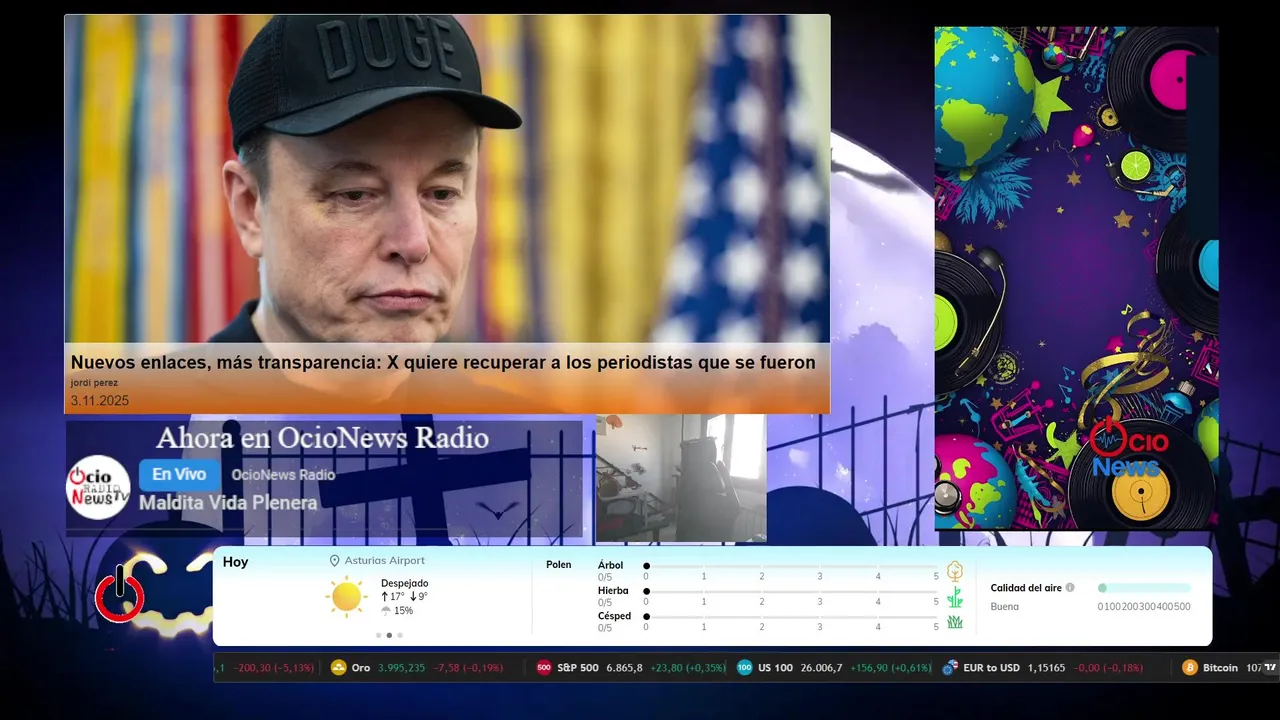This screenshot has width=1280, height=720.
Task: Click the Césped grass pollen icon
Action: tap(955, 622)
